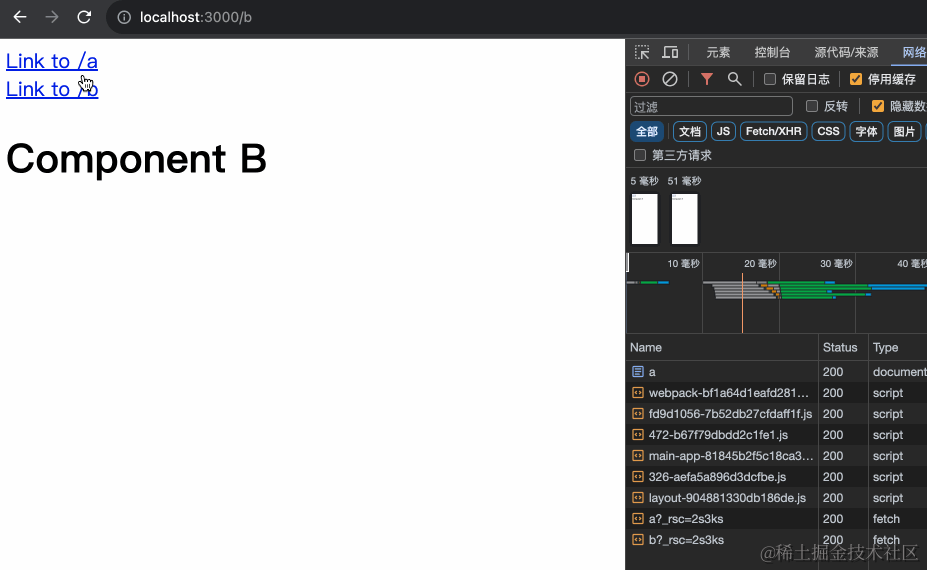Viewport: 927px width, 570px height.
Task: Uncheck the 停用缓存 checkbox
Action: (856, 79)
